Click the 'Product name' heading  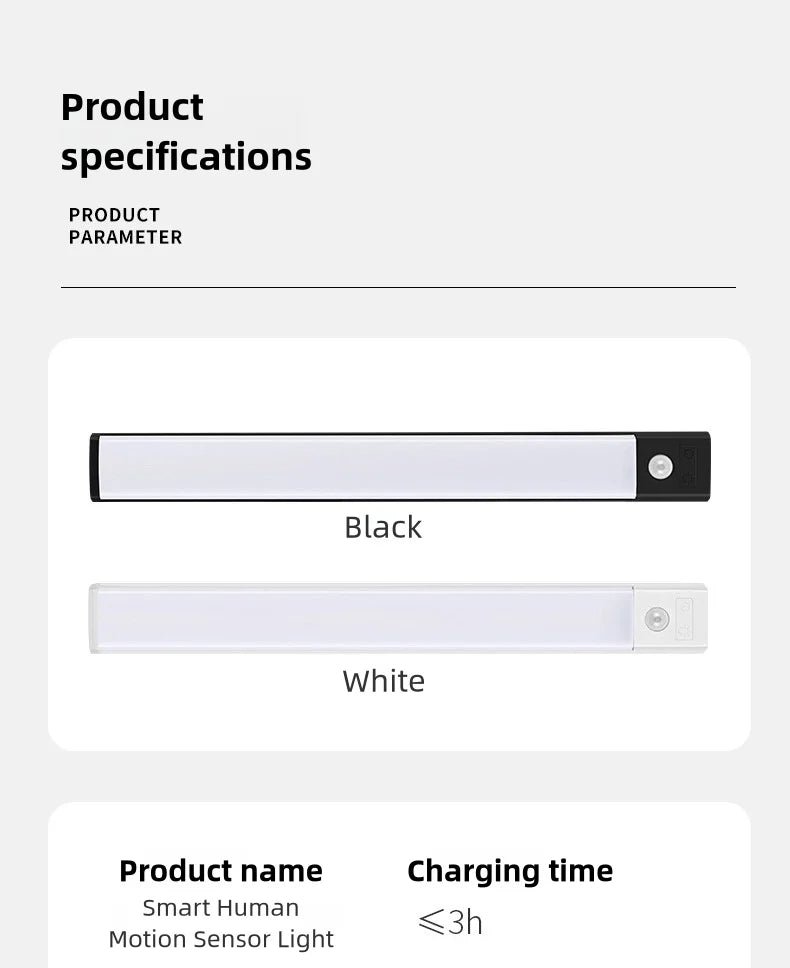pyautogui.click(x=221, y=871)
